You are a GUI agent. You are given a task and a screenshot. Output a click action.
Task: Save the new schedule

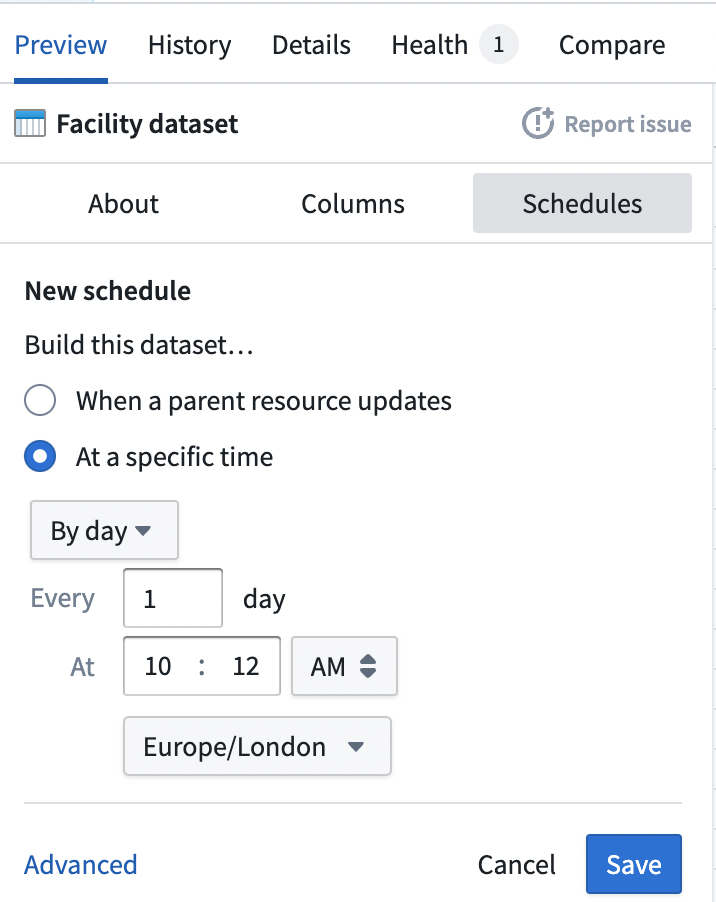(633, 863)
